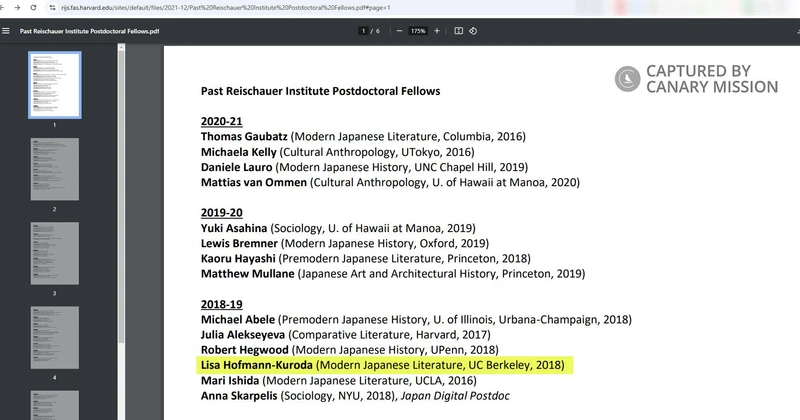Click the zoom out minus button
This screenshot has height=420, width=800.
click(400, 31)
